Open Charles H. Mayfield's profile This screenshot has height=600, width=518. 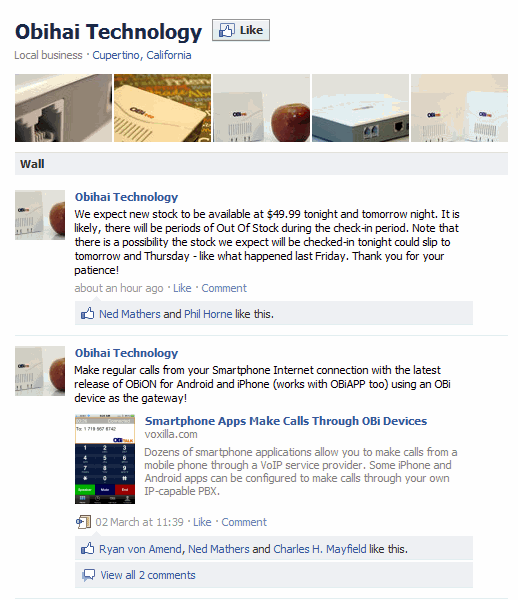(x=320, y=549)
